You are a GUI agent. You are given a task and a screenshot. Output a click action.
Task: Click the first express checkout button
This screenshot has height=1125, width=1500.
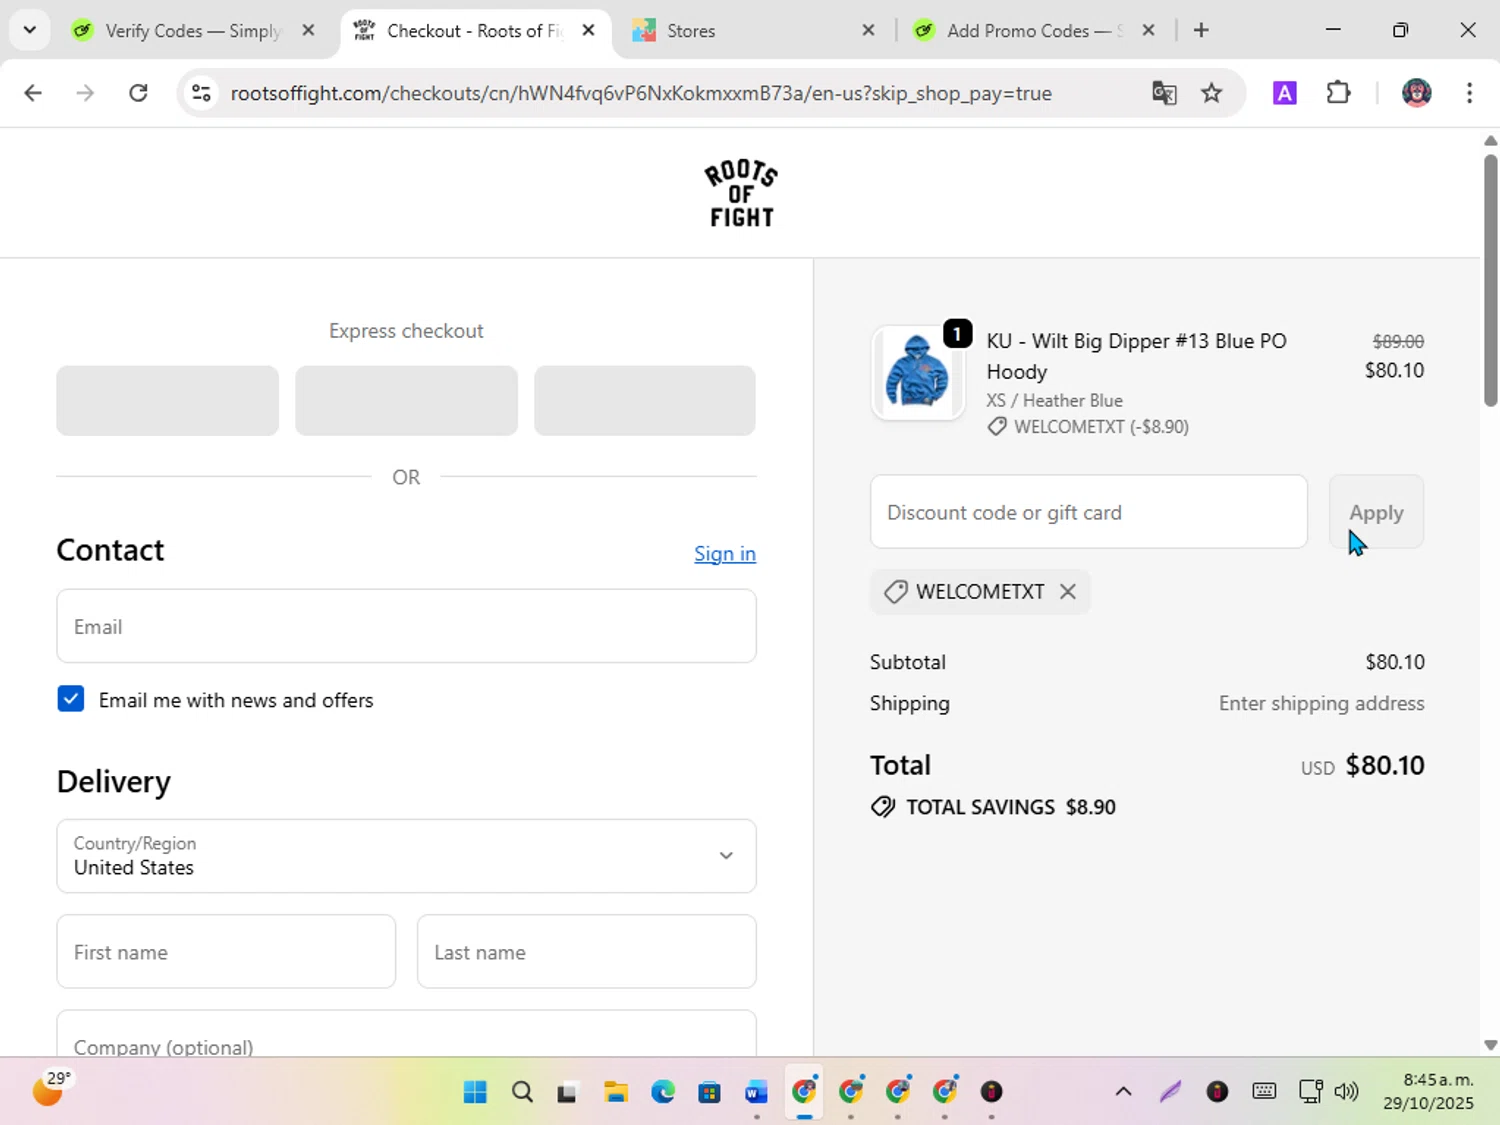[x=167, y=400]
